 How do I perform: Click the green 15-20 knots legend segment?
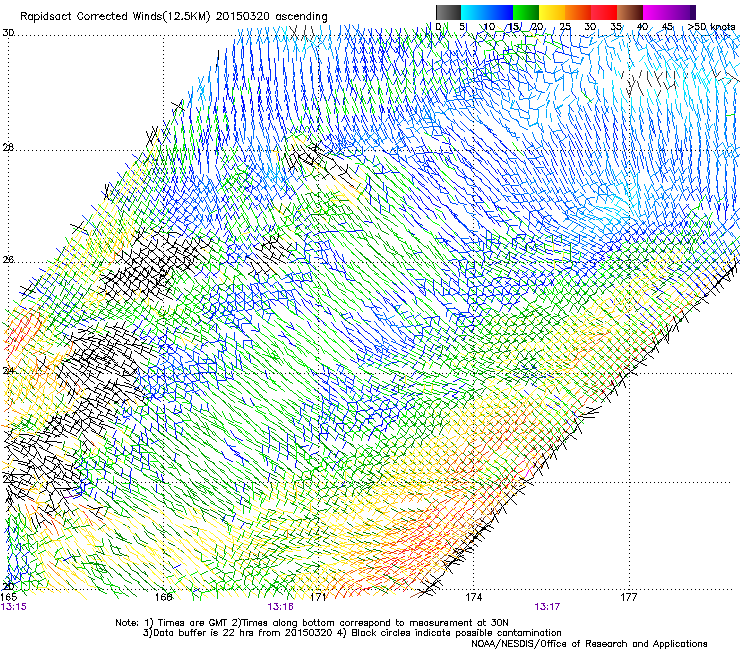point(526,12)
